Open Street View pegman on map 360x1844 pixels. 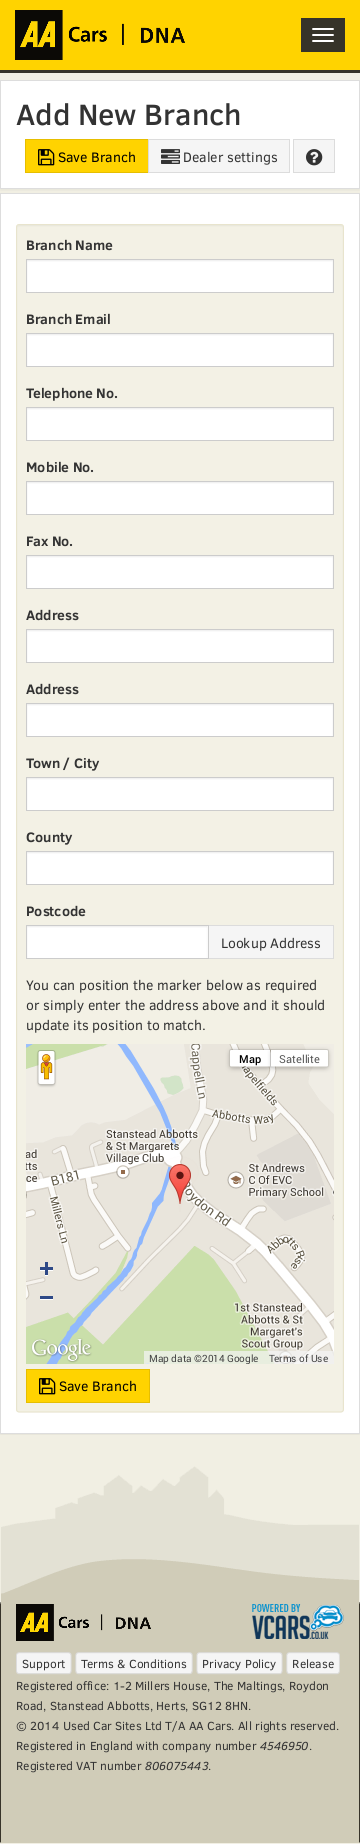(x=46, y=1067)
